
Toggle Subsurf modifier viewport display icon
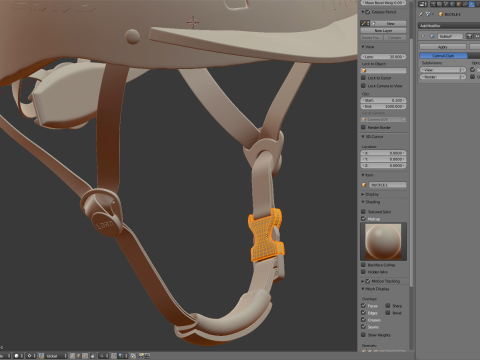[477, 36]
